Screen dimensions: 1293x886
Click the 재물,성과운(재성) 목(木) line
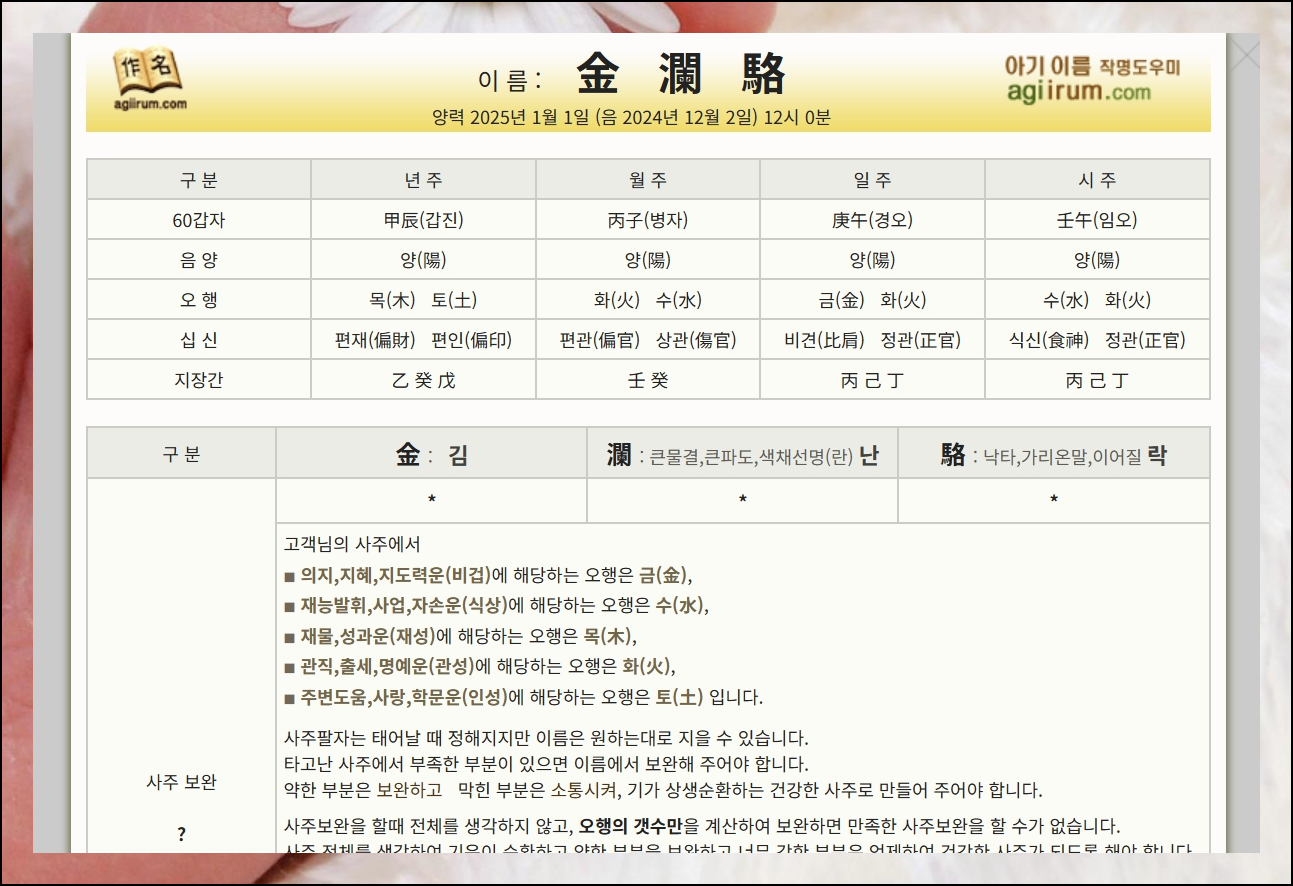click(x=460, y=636)
